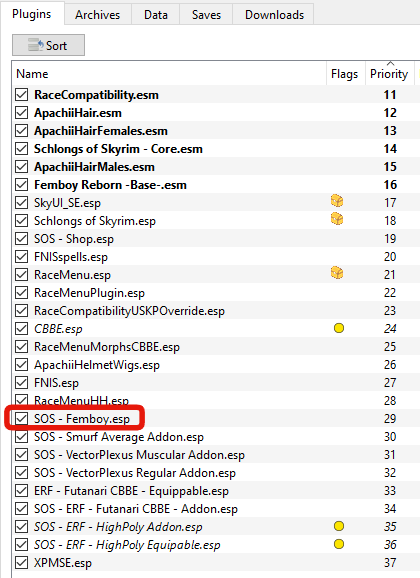Click the Flags column header
Viewport: 420px width, 578px height.
pyautogui.click(x=346, y=74)
